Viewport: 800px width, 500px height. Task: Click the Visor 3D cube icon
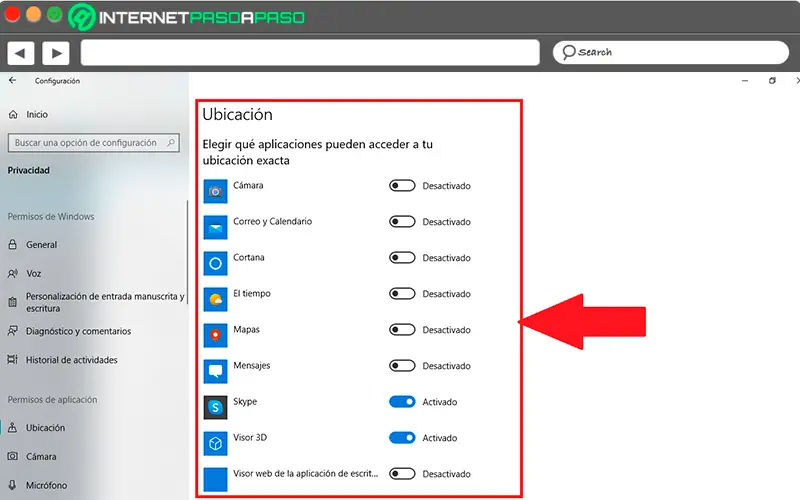215,443
